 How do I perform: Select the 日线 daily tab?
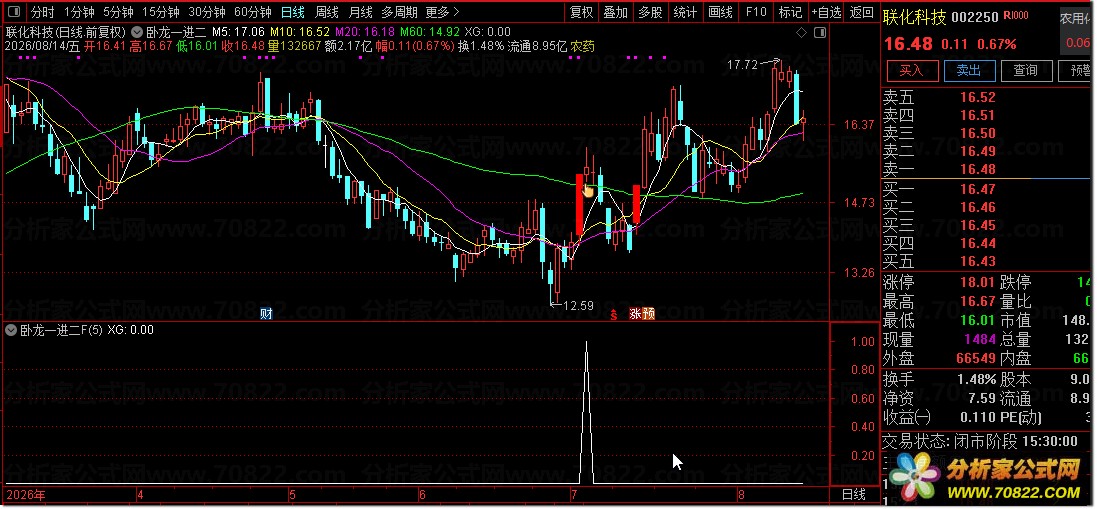292,12
